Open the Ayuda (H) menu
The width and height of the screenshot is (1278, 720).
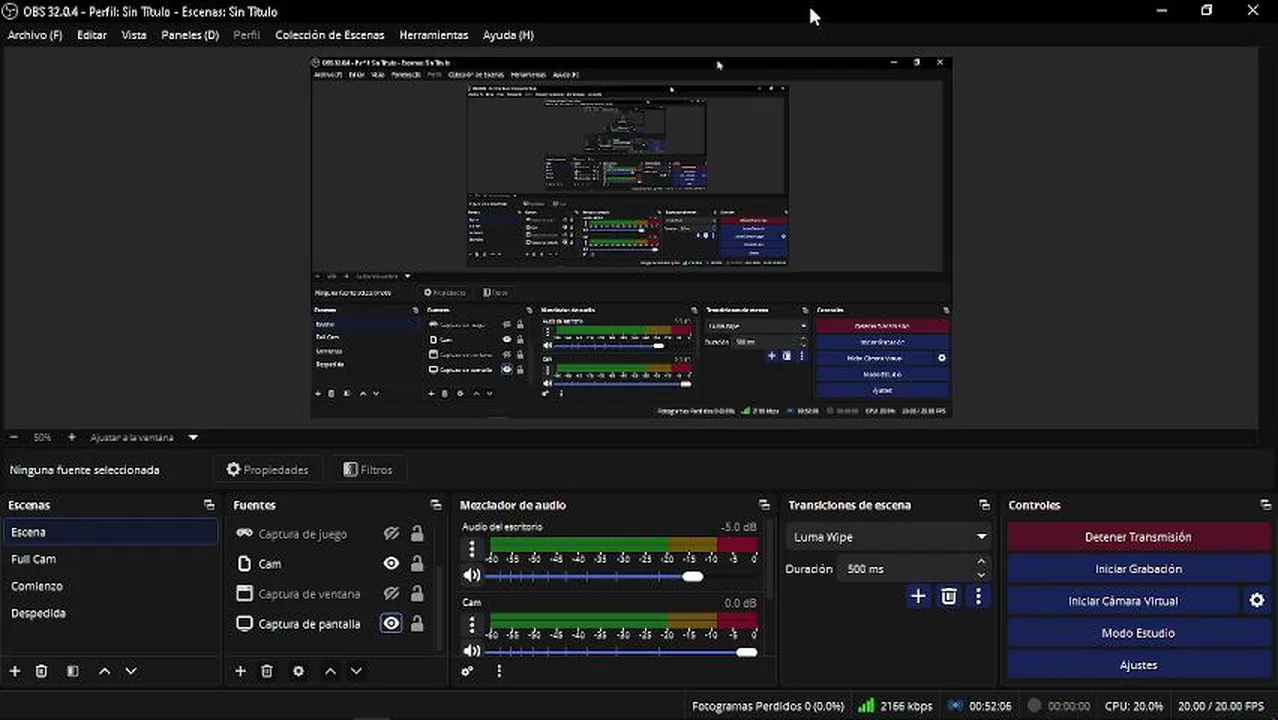pyautogui.click(x=508, y=35)
